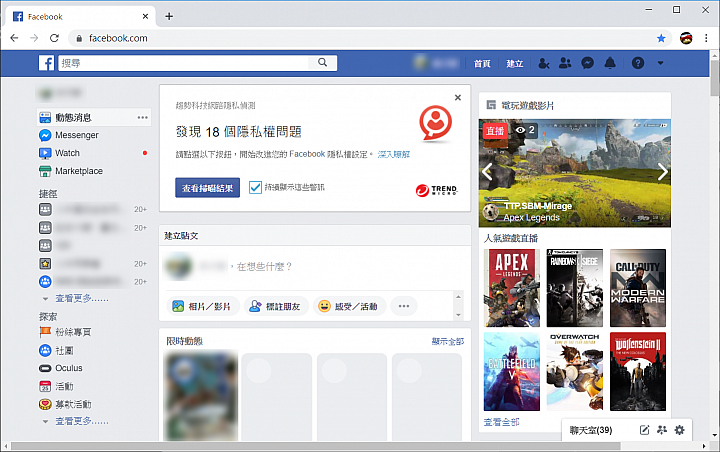The width and height of the screenshot is (720, 452).
Task: Click the Facebook logo in the blue bar
Action: (46, 63)
